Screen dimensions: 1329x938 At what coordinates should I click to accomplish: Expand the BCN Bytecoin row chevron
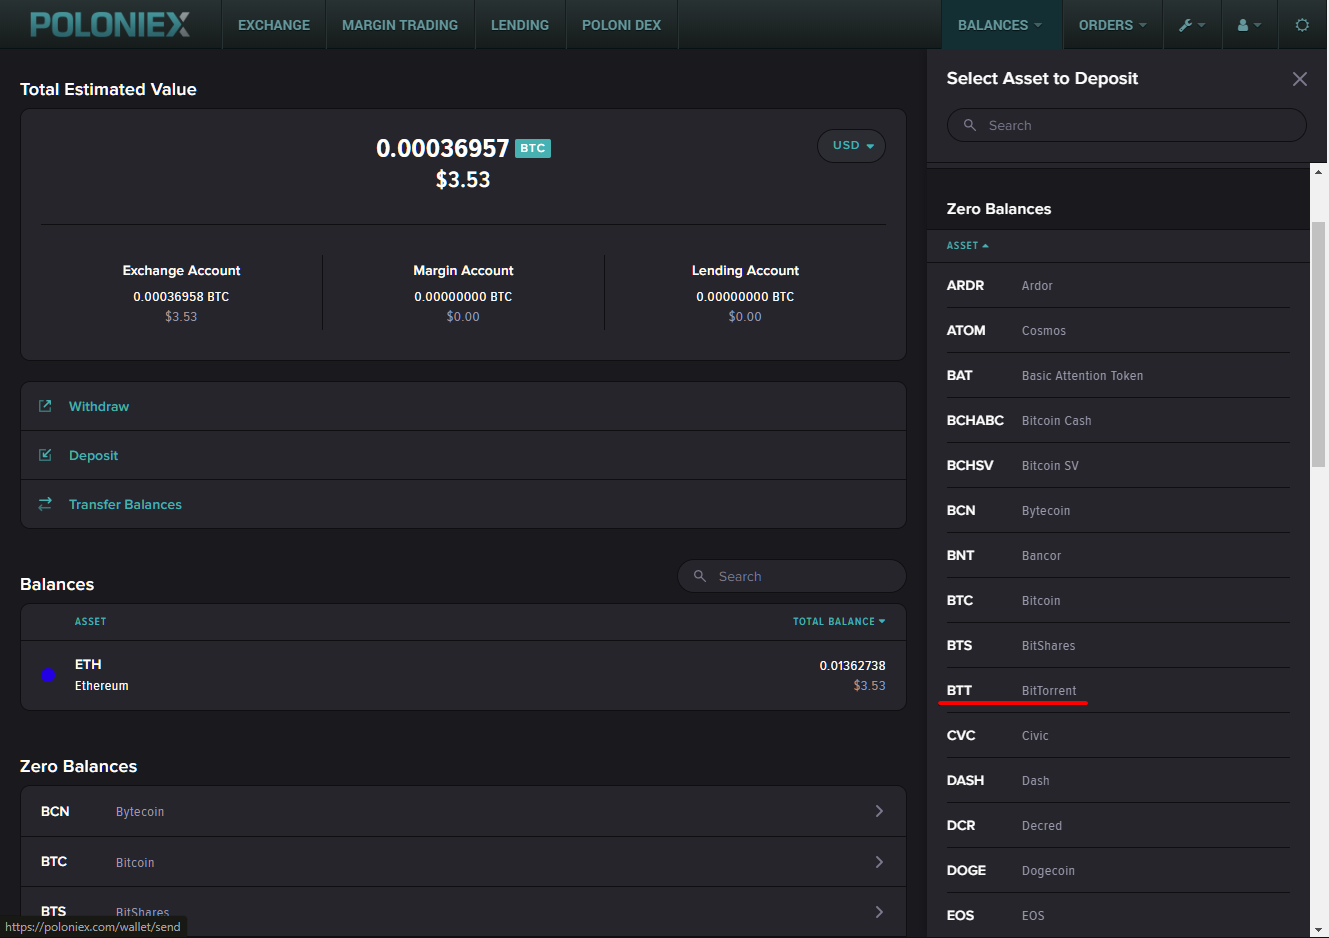point(879,811)
